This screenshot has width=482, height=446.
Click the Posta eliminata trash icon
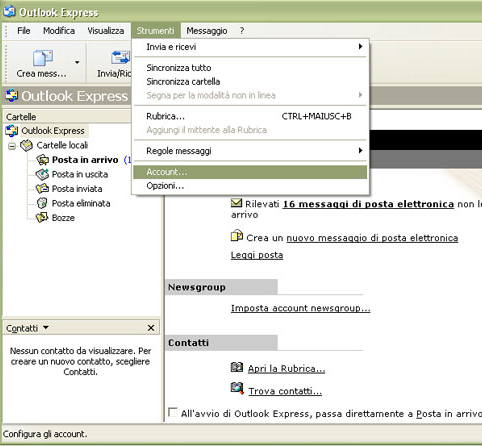tap(42, 203)
